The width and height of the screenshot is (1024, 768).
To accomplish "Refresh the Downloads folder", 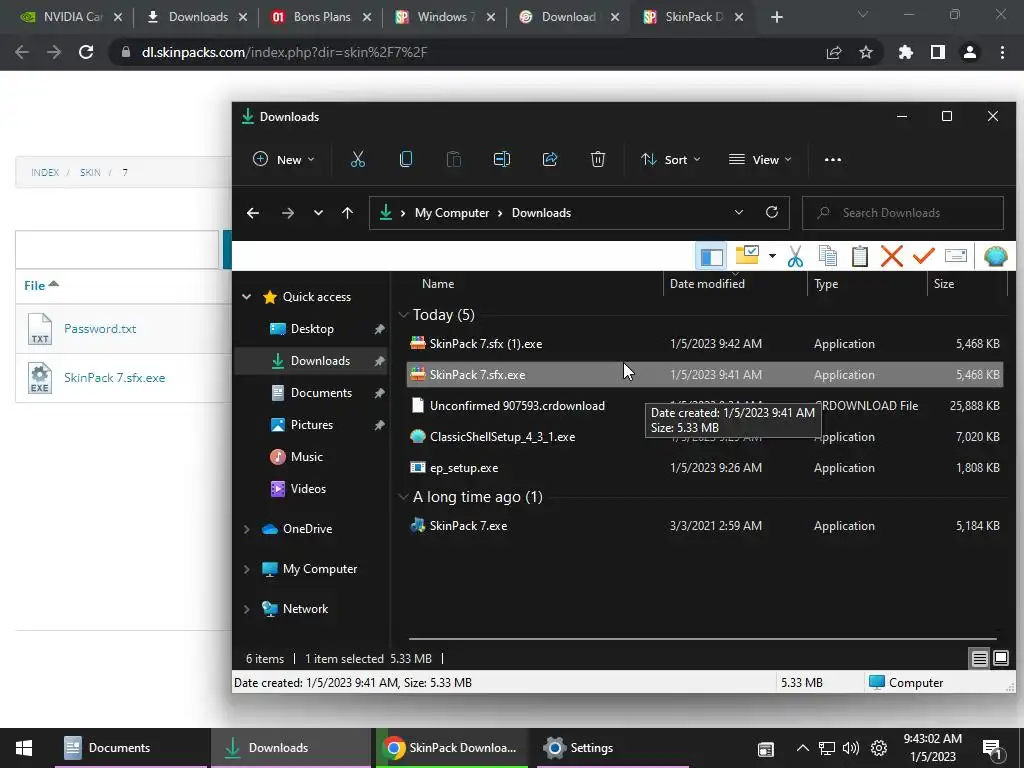I will pos(772,212).
